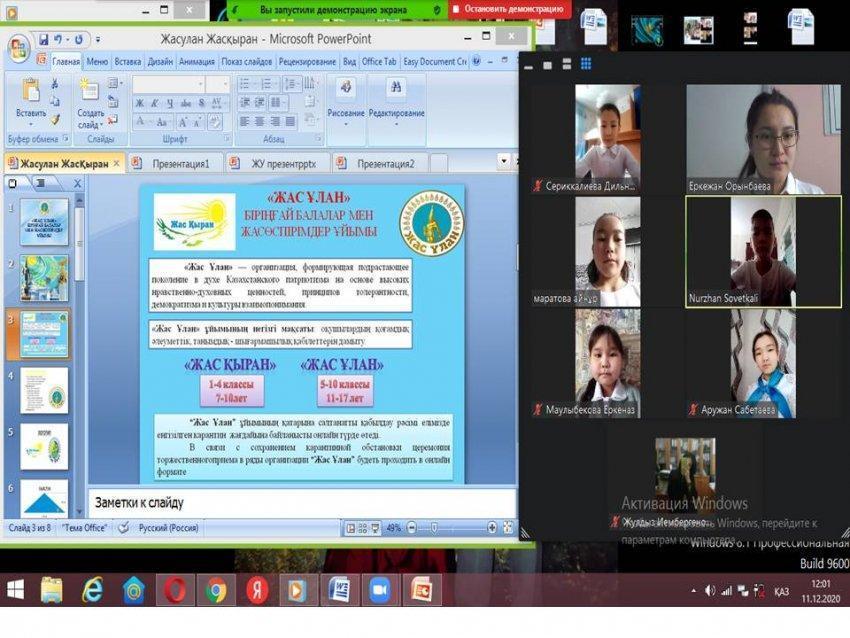Save the presentation from quick access toolbar
This screenshot has height=638, width=850.
pyautogui.click(x=43, y=40)
